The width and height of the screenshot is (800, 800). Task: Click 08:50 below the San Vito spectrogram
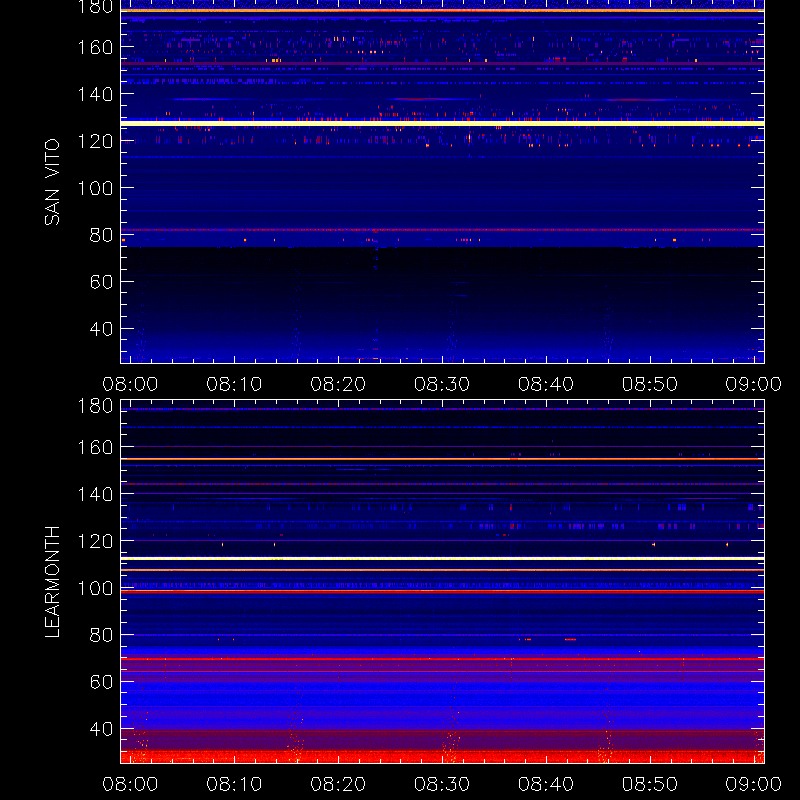(650, 384)
